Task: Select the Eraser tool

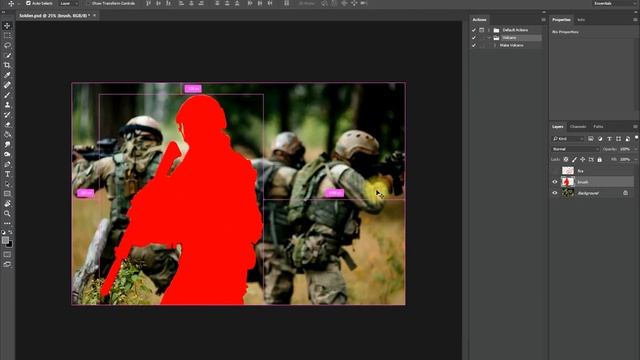Action: [x=7, y=124]
